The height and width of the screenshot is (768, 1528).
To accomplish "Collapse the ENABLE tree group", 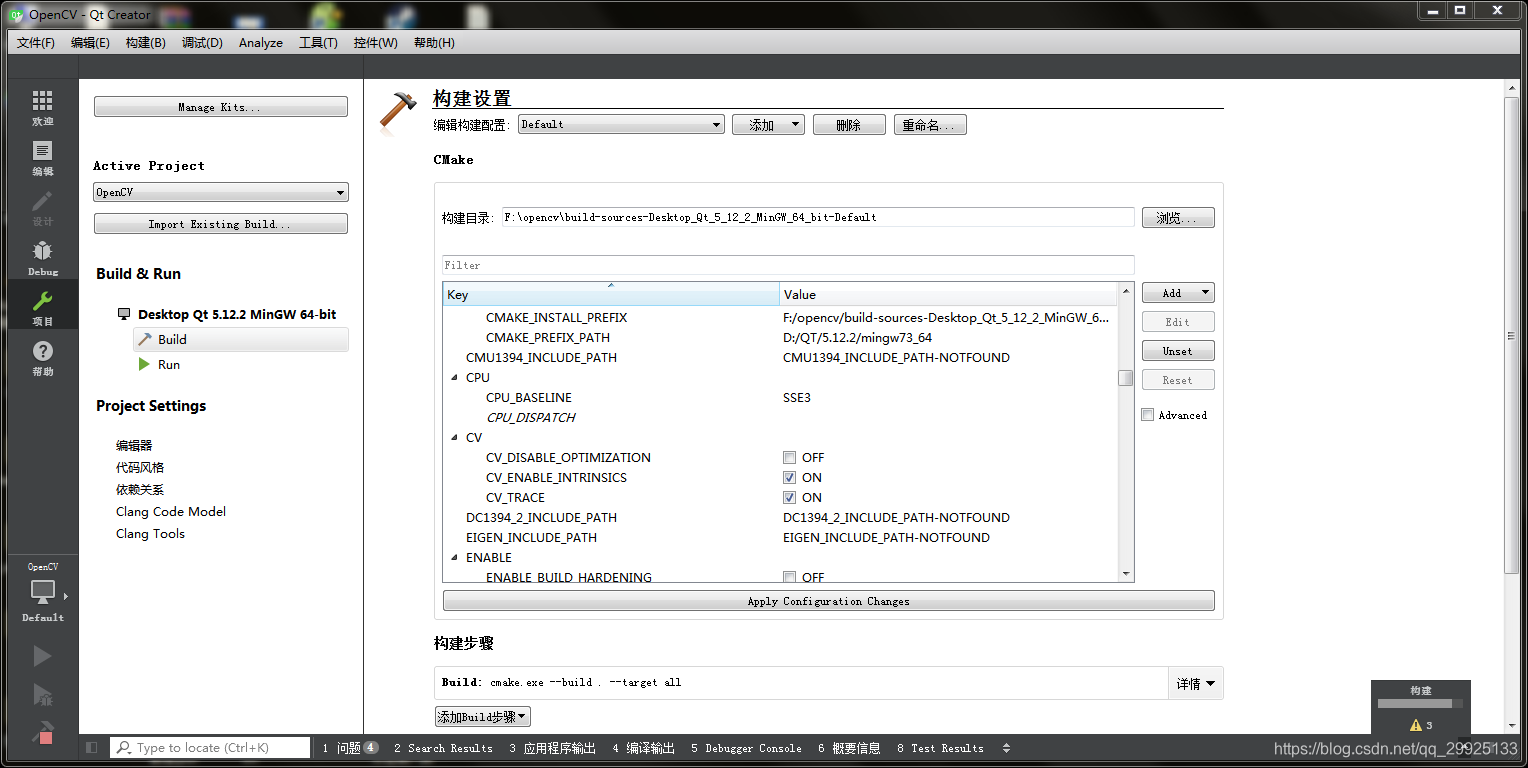I will pyautogui.click(x=454, y=558).
